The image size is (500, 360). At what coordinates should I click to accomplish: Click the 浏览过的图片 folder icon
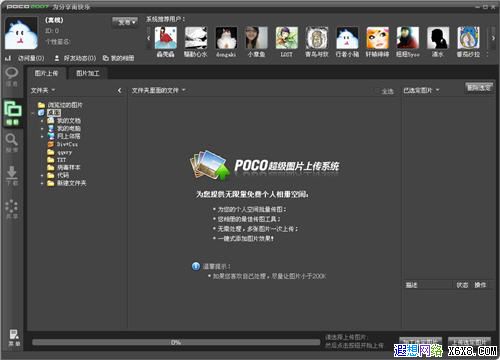pos(41,105)
